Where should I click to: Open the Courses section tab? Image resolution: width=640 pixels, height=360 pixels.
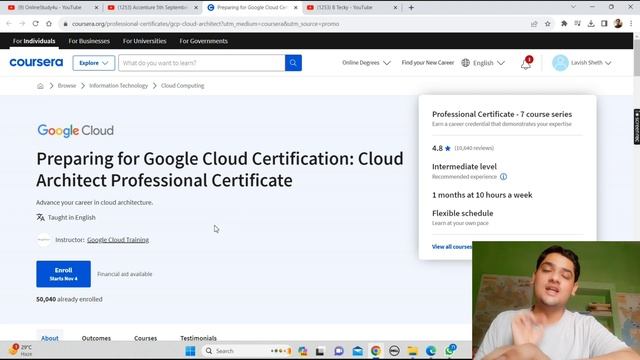pos(145,338)
